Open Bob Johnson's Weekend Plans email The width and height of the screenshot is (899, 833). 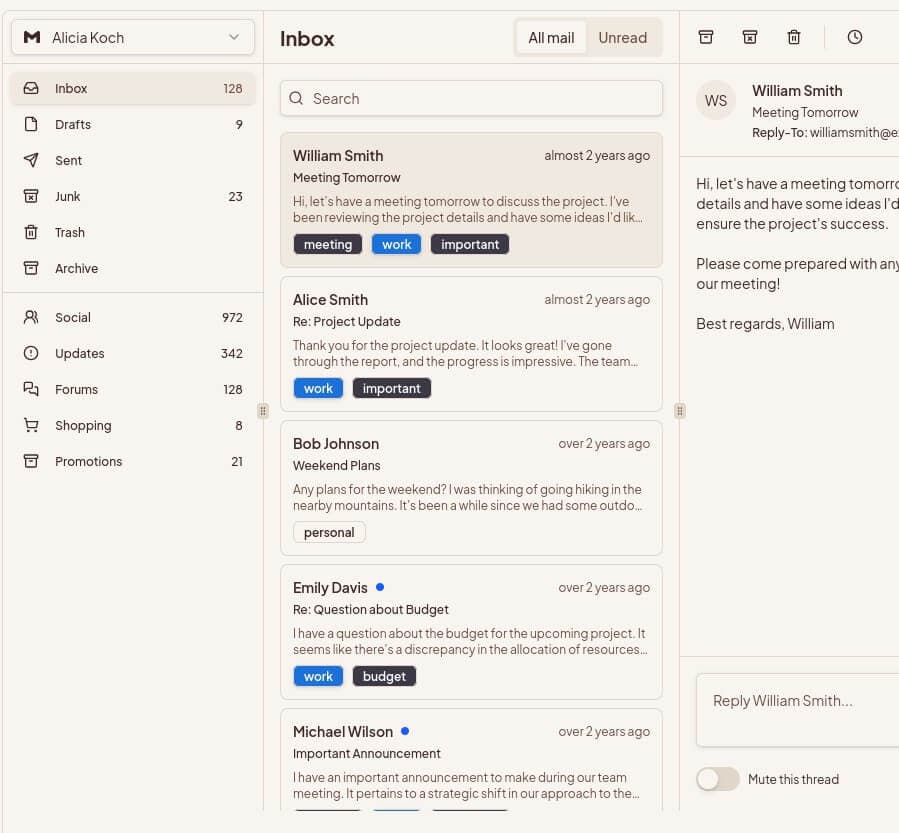(471, 488)
